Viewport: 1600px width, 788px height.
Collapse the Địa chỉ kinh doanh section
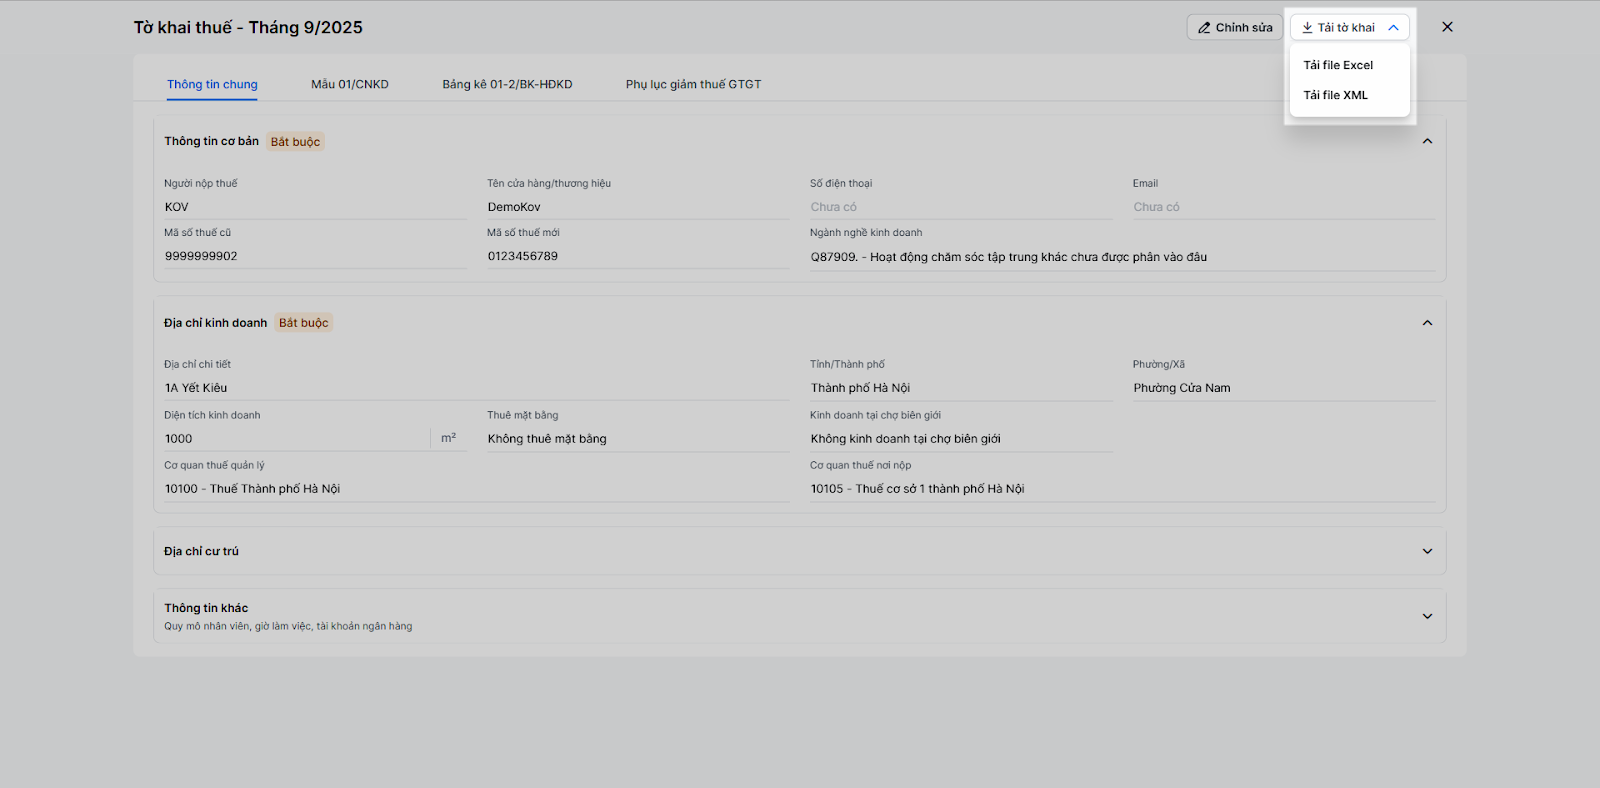point(1427,323)
